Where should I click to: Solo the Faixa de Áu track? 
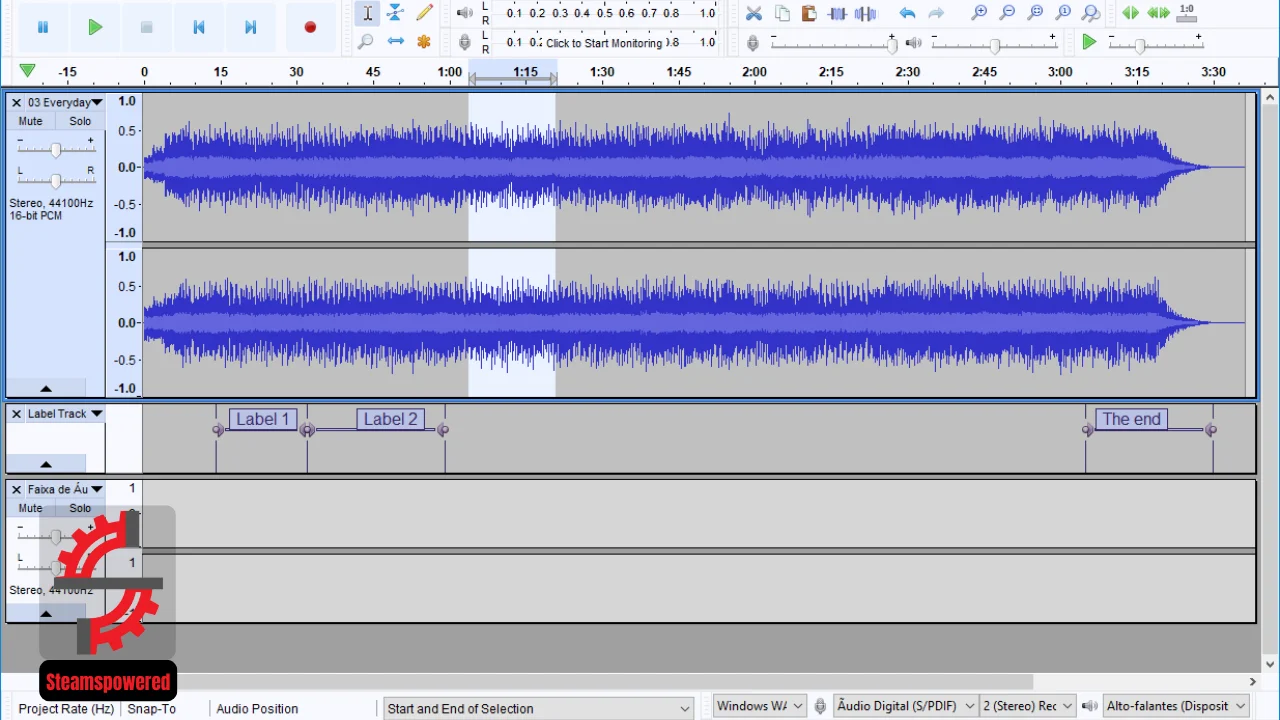tap(79, 508)
